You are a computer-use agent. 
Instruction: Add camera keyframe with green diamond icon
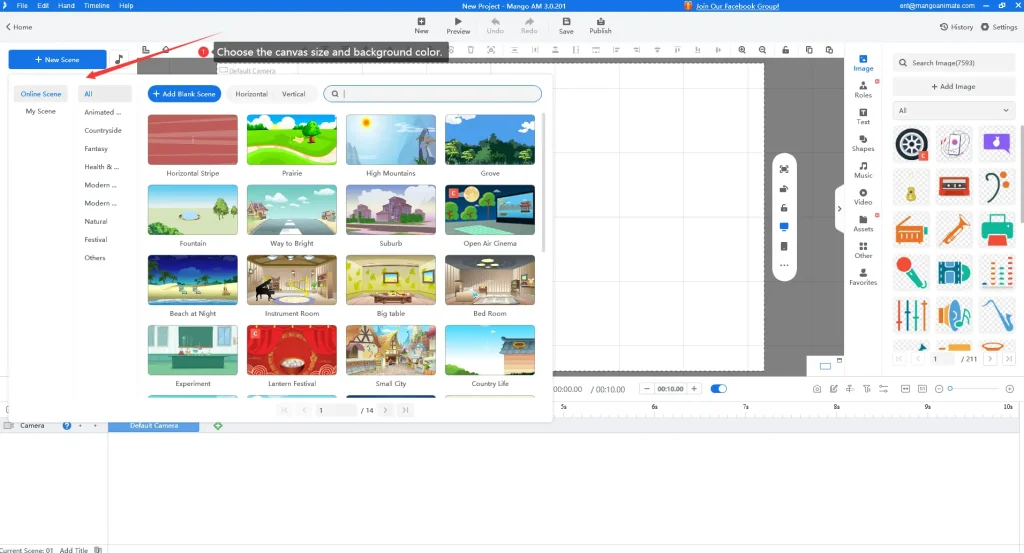coord(217,426)
